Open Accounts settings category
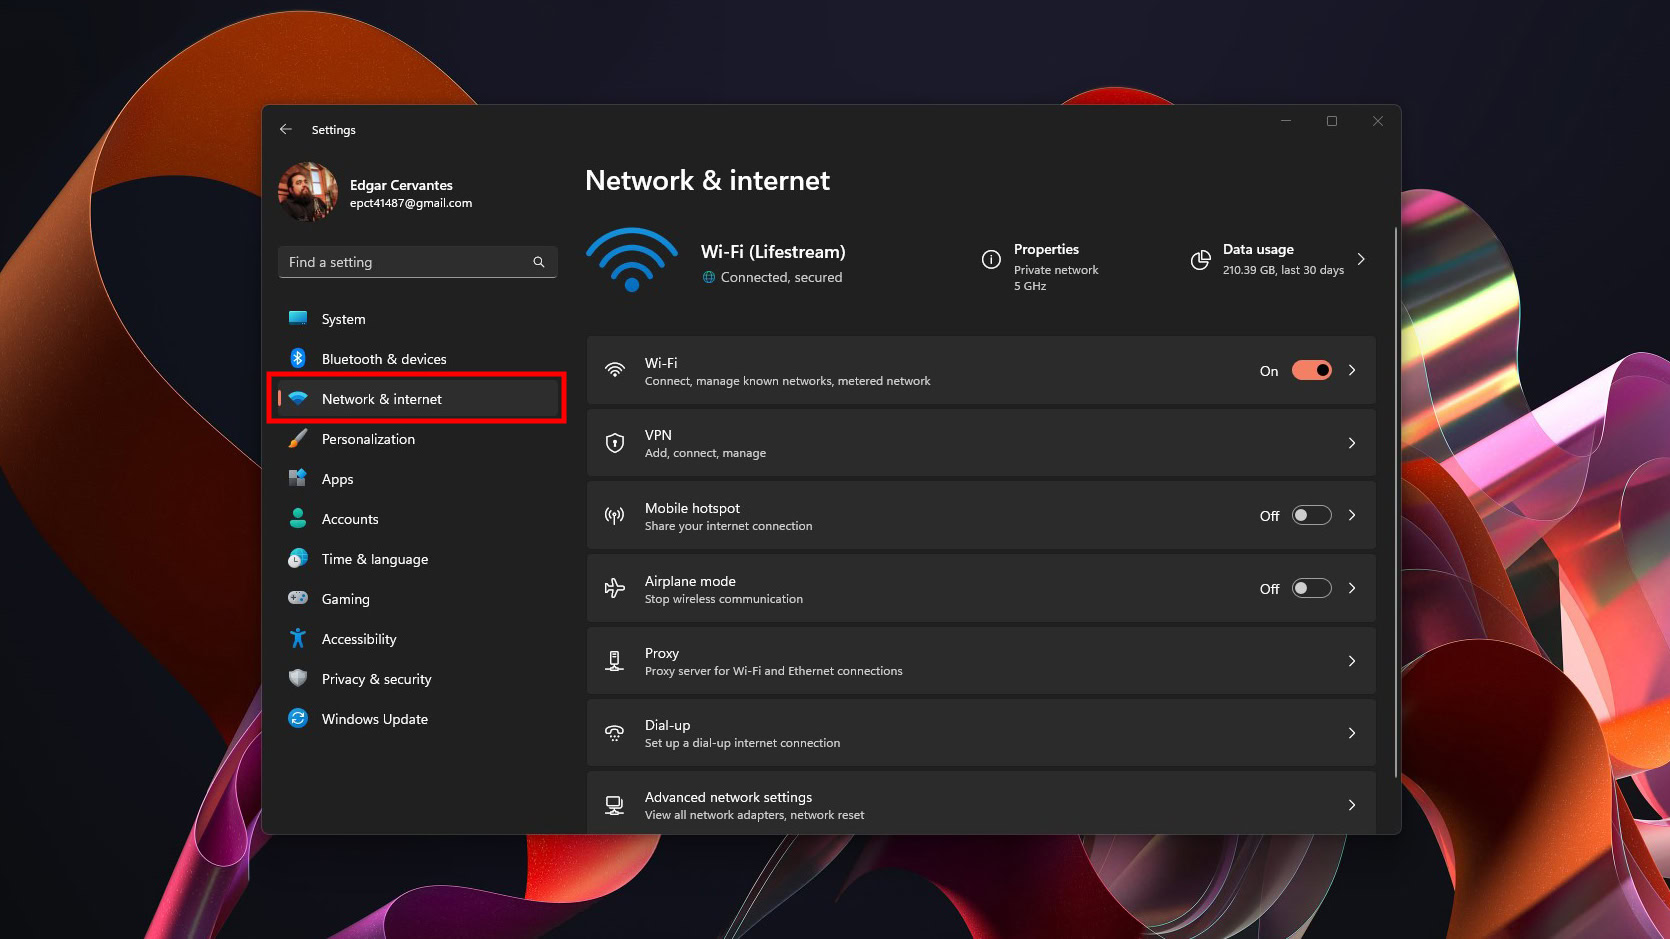 tap(418, 519)
